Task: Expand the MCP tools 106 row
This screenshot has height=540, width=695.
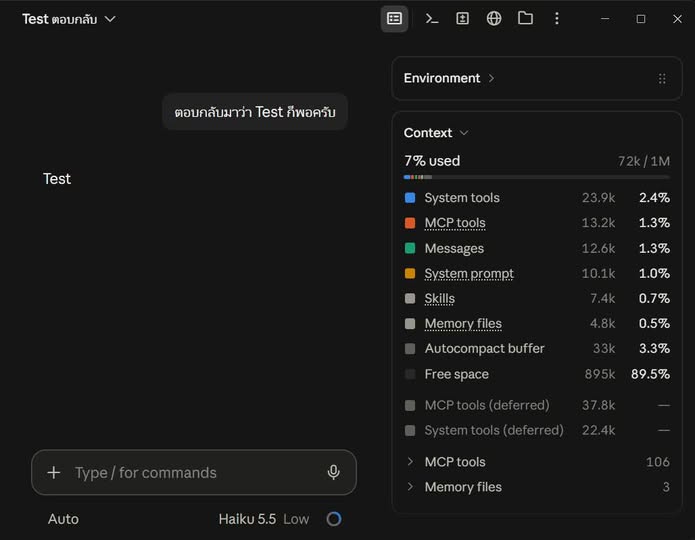Action: tap(537, 462)
